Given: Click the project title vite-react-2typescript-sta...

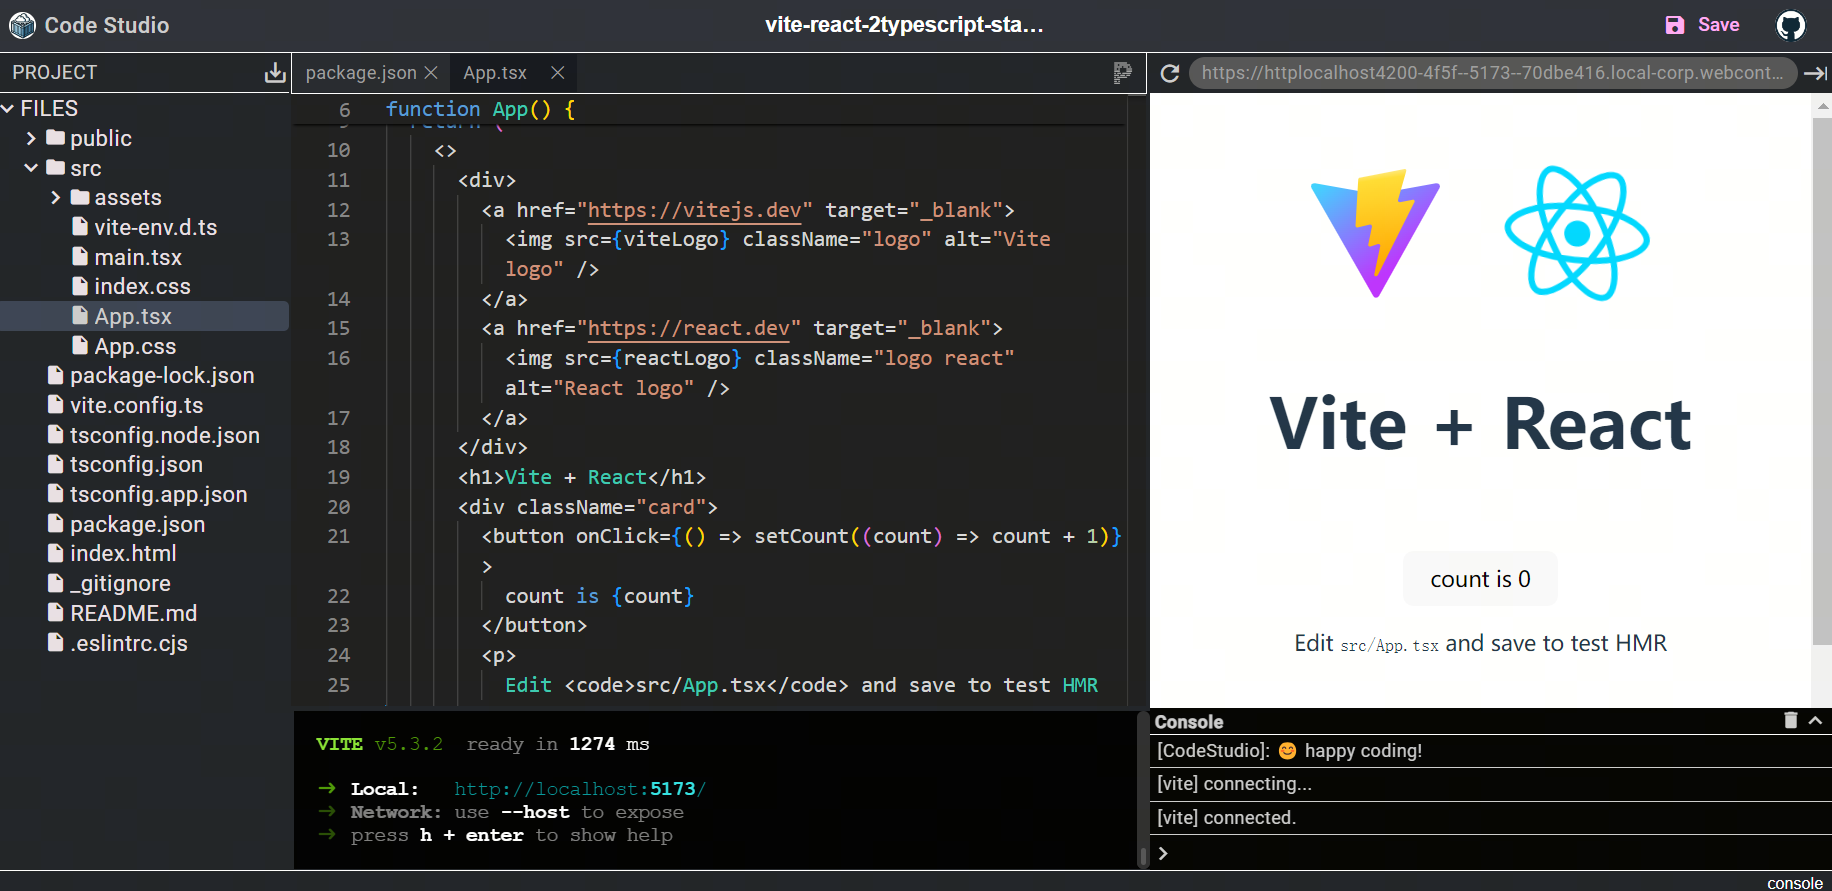Looking at the screenshot, I should tap(904, 25).
